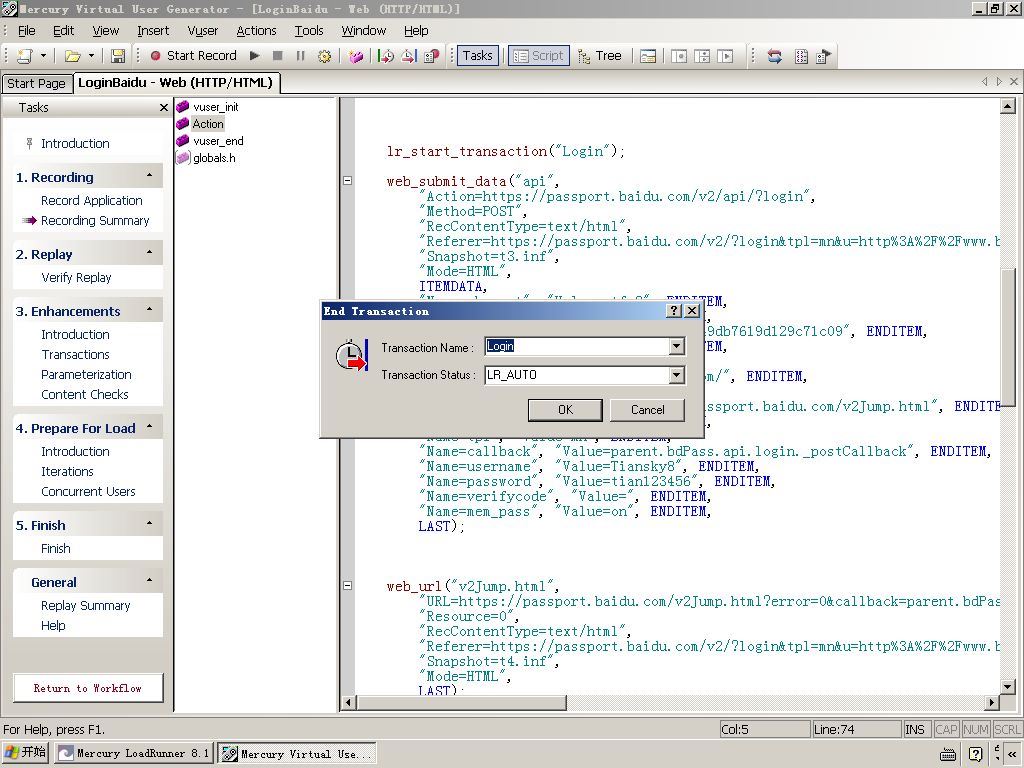The width and height of the screenshot is (1024, 768).
Task: Click the last toolbar icon with arrow
Action: 824,56
